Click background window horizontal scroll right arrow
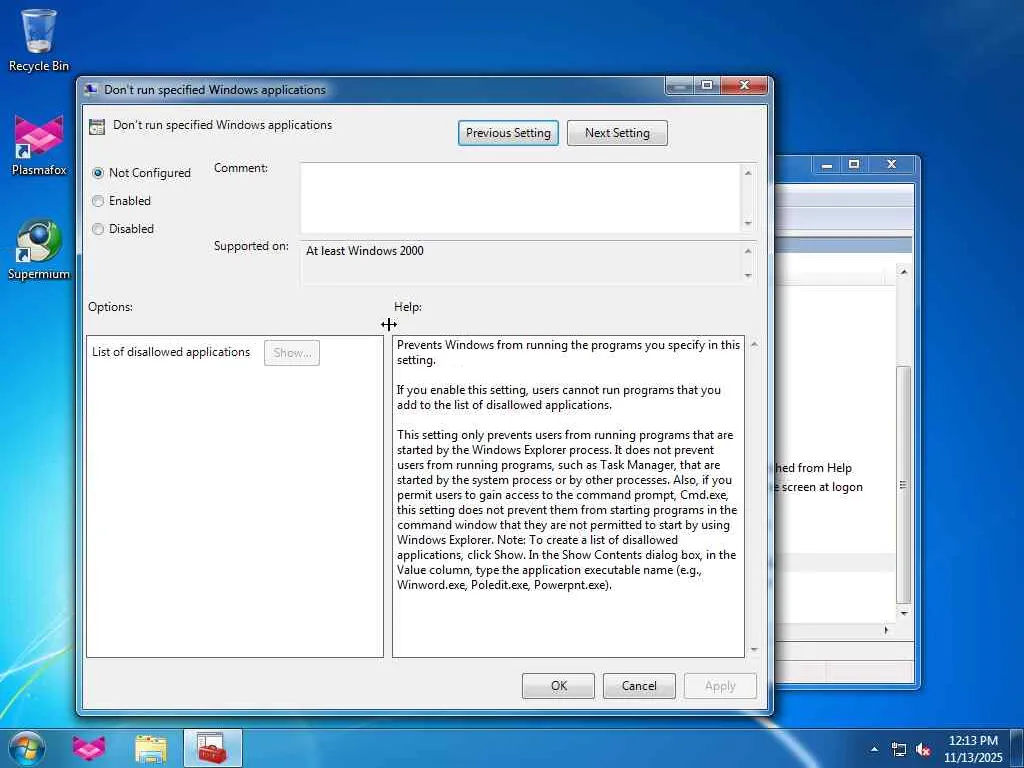 (x=886, y=630)
